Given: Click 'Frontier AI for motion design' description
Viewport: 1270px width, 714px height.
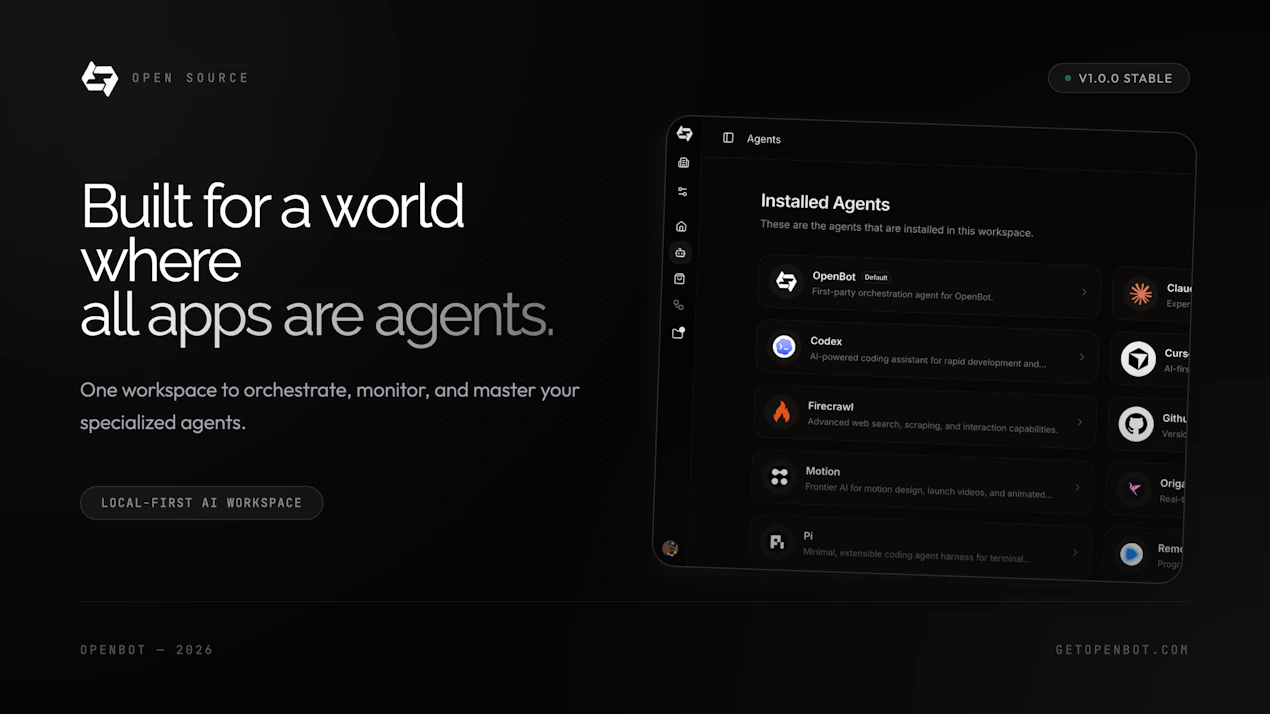Looking at the screenshot, I should [x=929, y=491].
